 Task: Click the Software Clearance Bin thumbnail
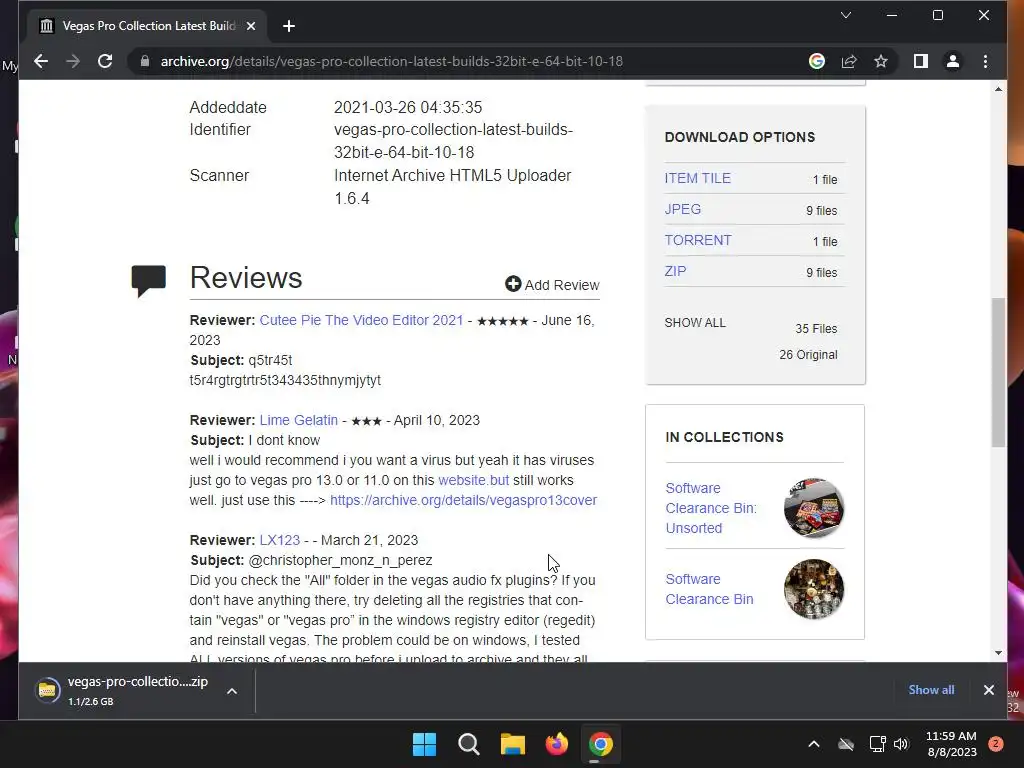(814, 589)
